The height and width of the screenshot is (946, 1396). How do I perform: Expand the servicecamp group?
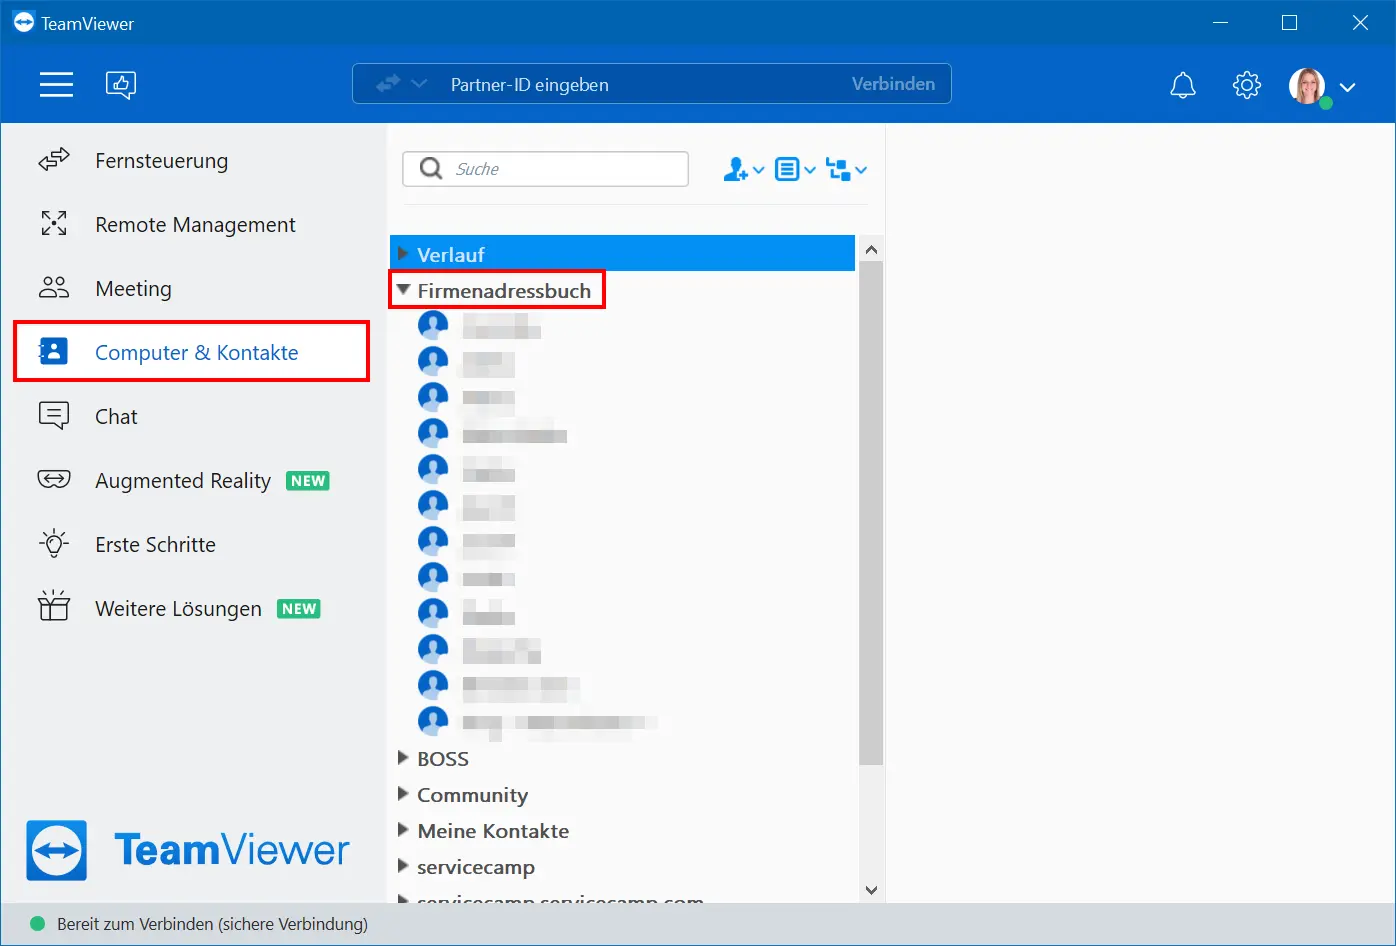[x=403, y=866]
